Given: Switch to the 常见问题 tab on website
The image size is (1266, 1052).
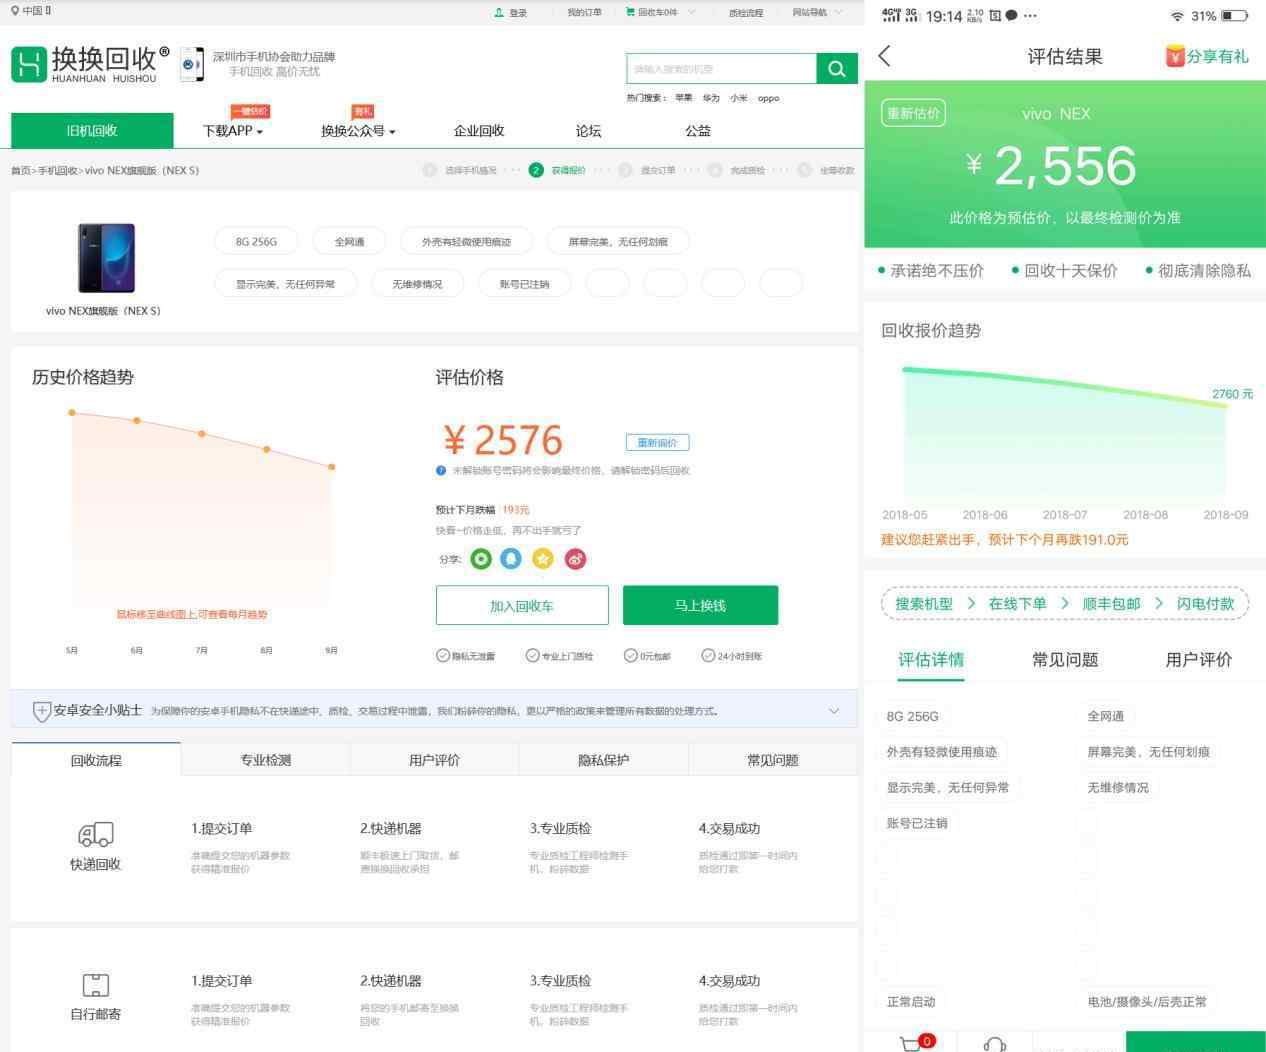Looking at the screenshot, I should coord(773,760).
